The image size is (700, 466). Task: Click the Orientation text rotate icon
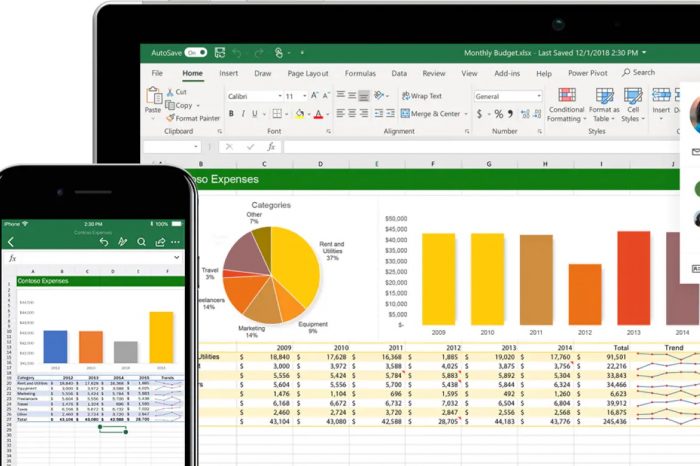tap(379, 95)
